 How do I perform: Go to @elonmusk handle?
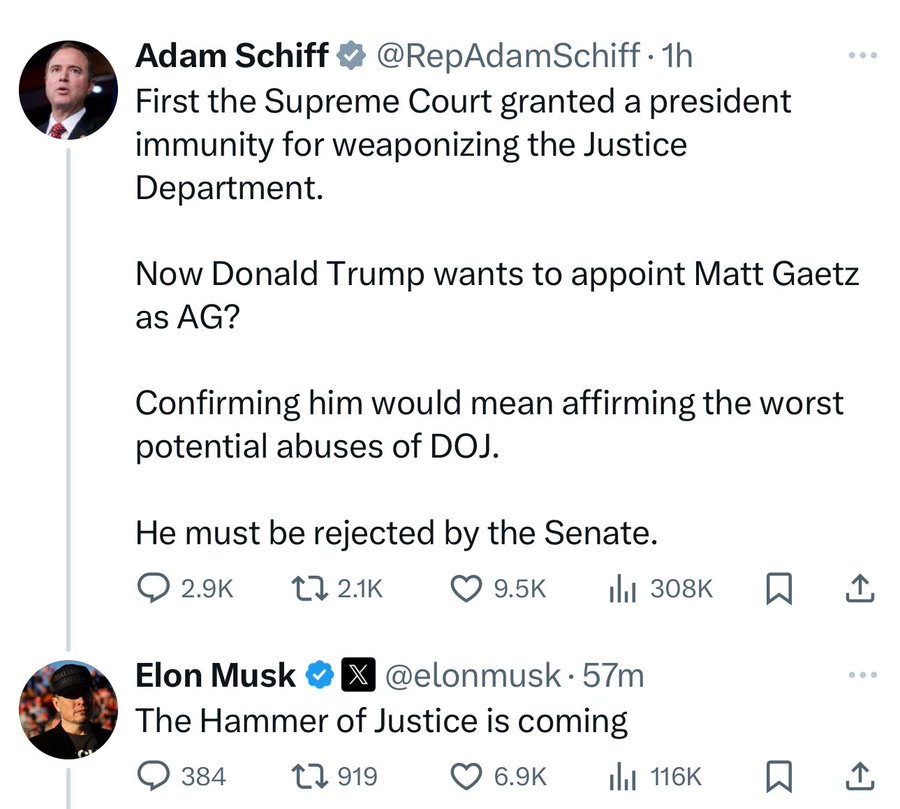(473, 677)
